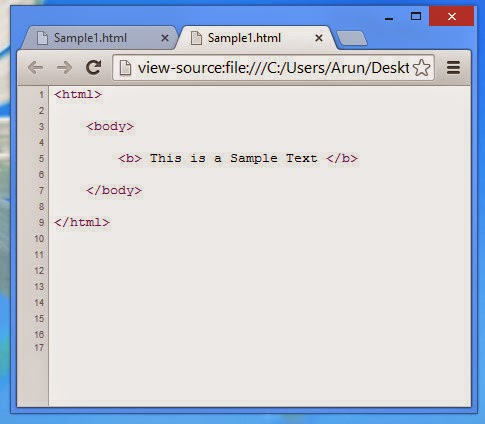
Task: Click the page icon on the second tab
Action: click(x=196, y=38)
